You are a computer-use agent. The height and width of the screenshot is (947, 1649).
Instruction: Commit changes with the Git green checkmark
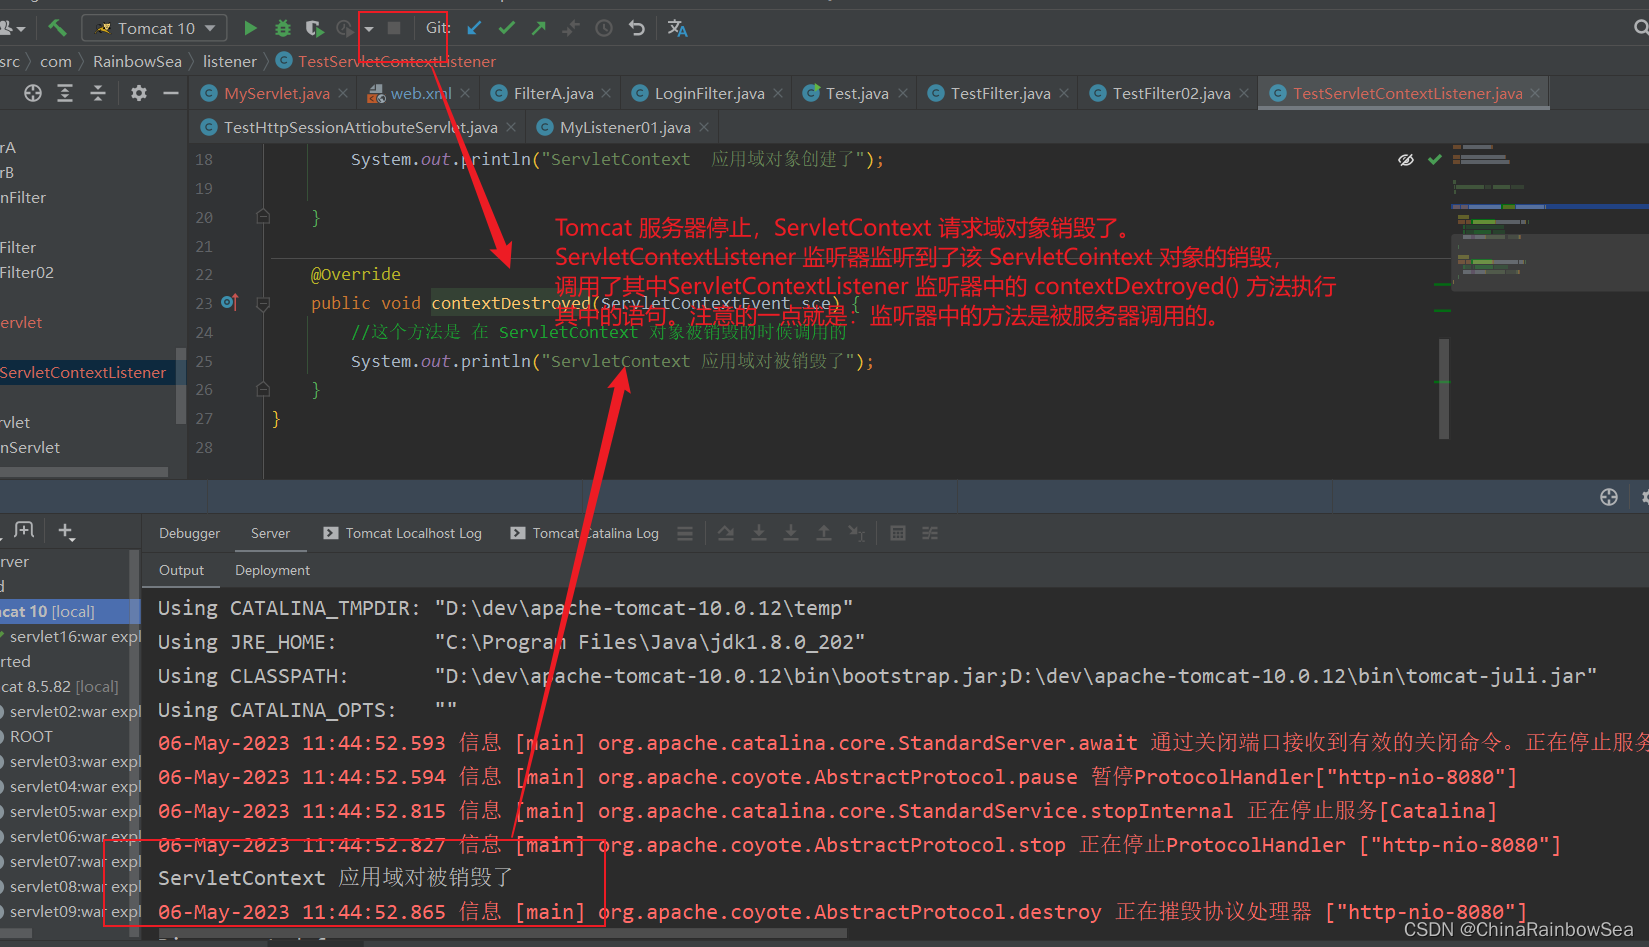pos(507,28)
